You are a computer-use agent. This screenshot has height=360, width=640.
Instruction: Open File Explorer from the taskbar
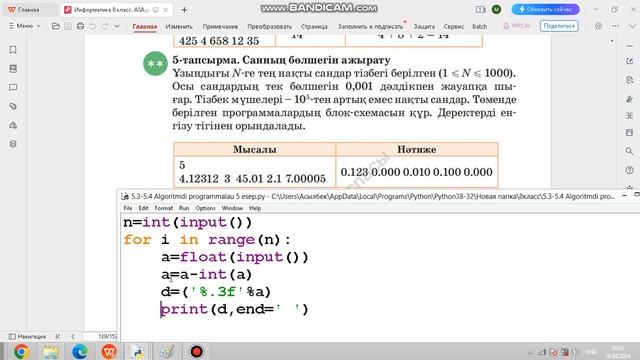[x=51, y=351]
